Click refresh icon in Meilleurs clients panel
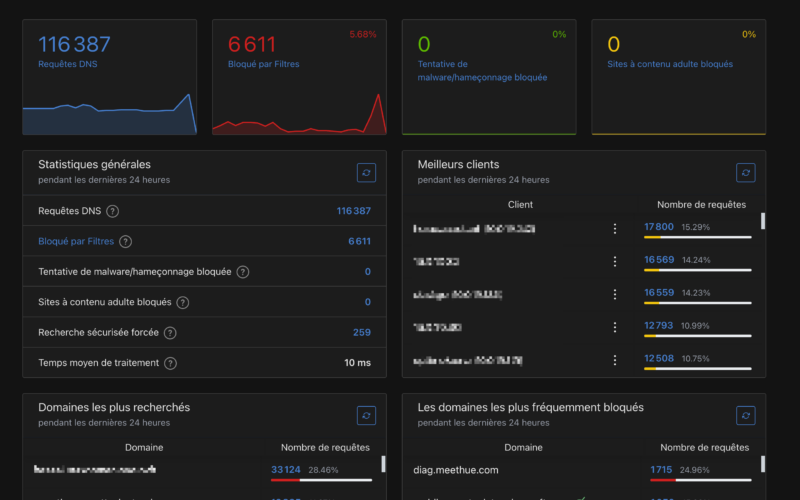 [745, 173]
